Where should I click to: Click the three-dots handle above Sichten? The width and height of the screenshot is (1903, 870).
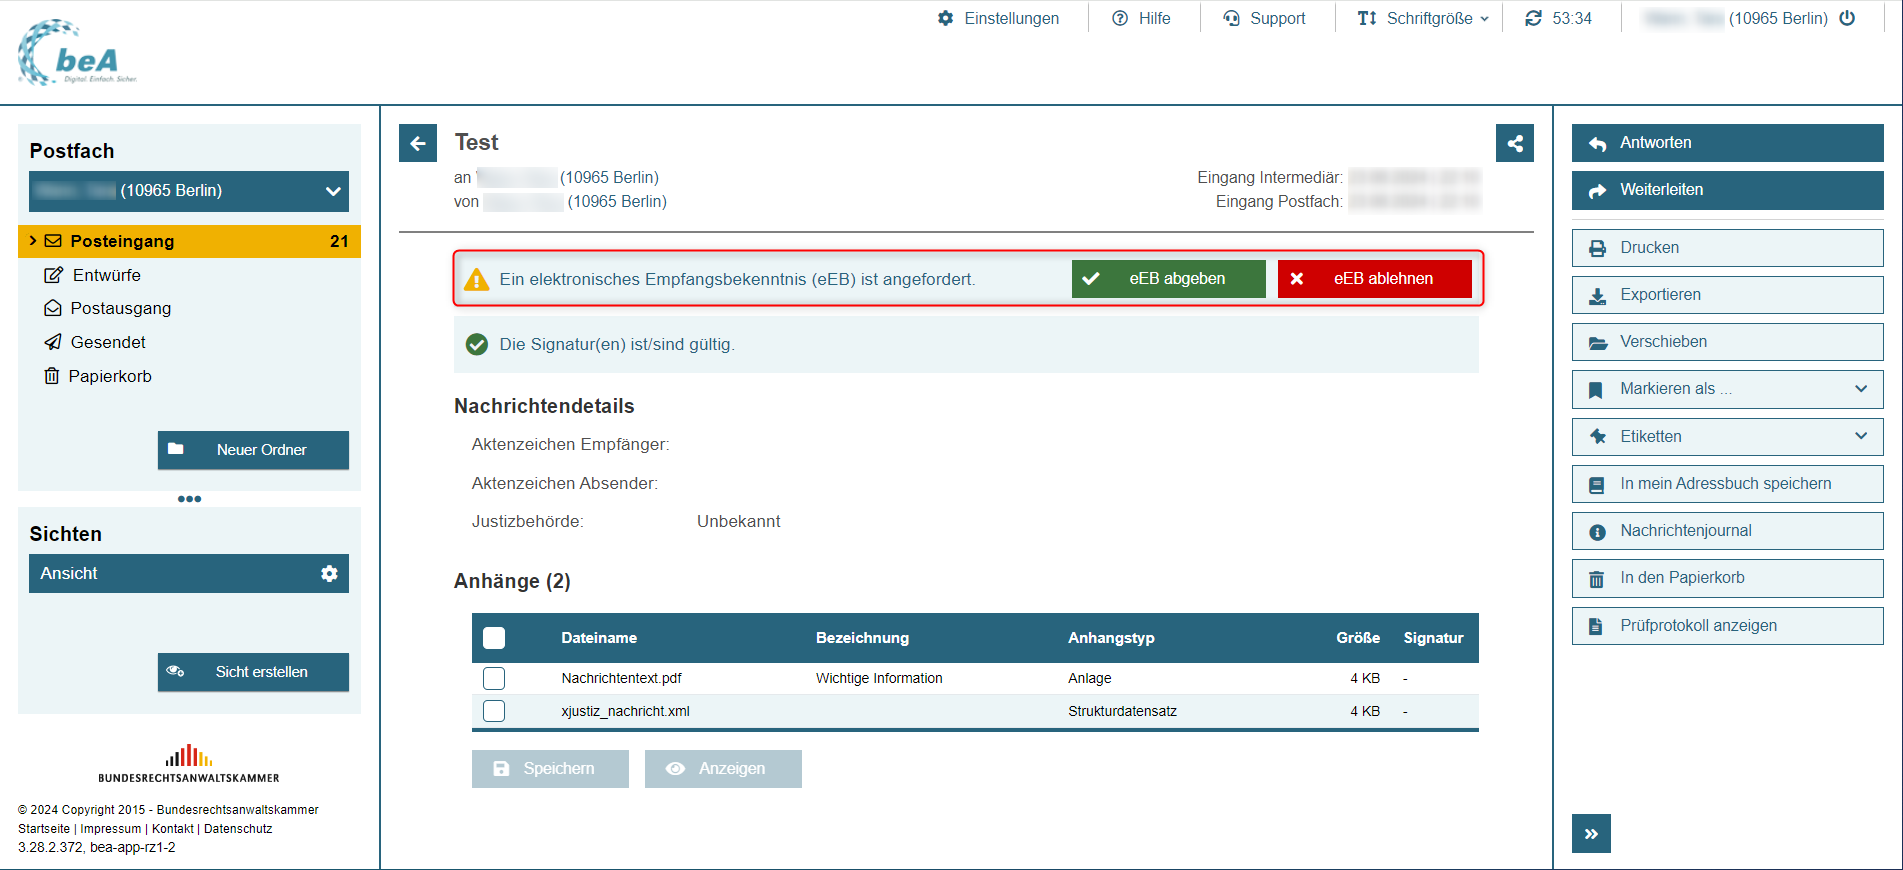[x=189, y=499]
